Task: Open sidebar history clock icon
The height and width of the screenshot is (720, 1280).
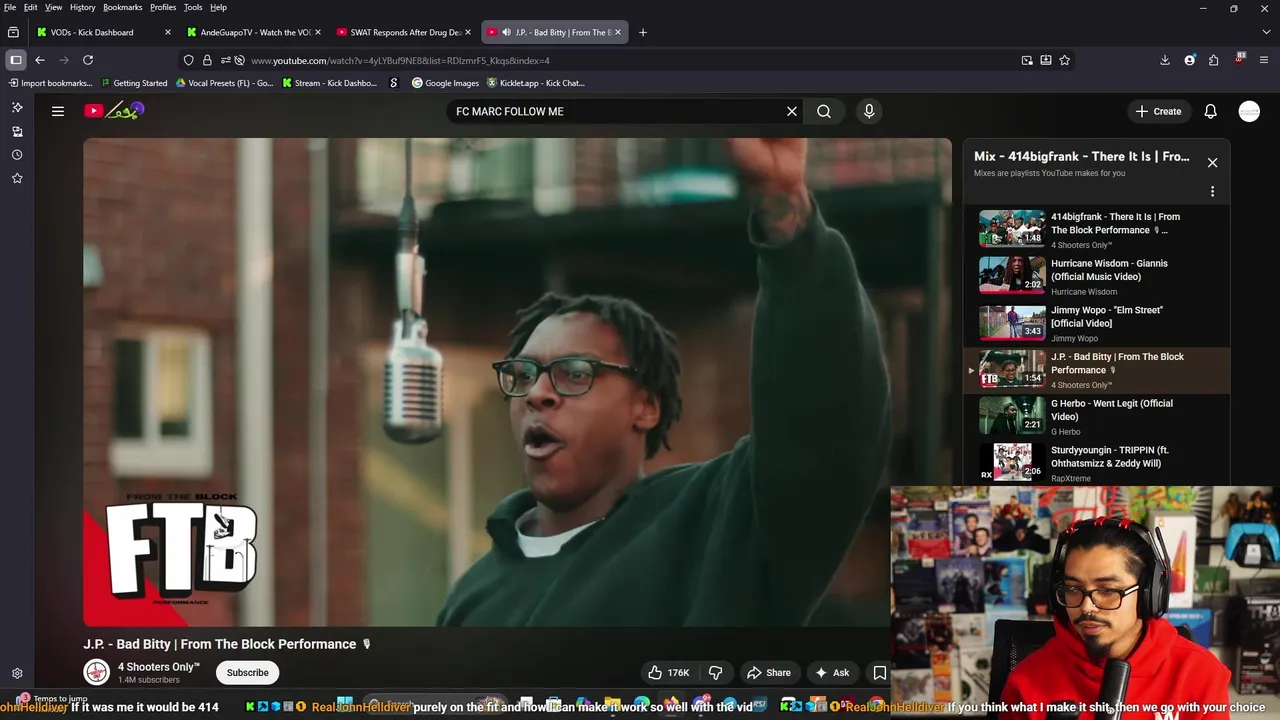Action: (x=17, y=155)
